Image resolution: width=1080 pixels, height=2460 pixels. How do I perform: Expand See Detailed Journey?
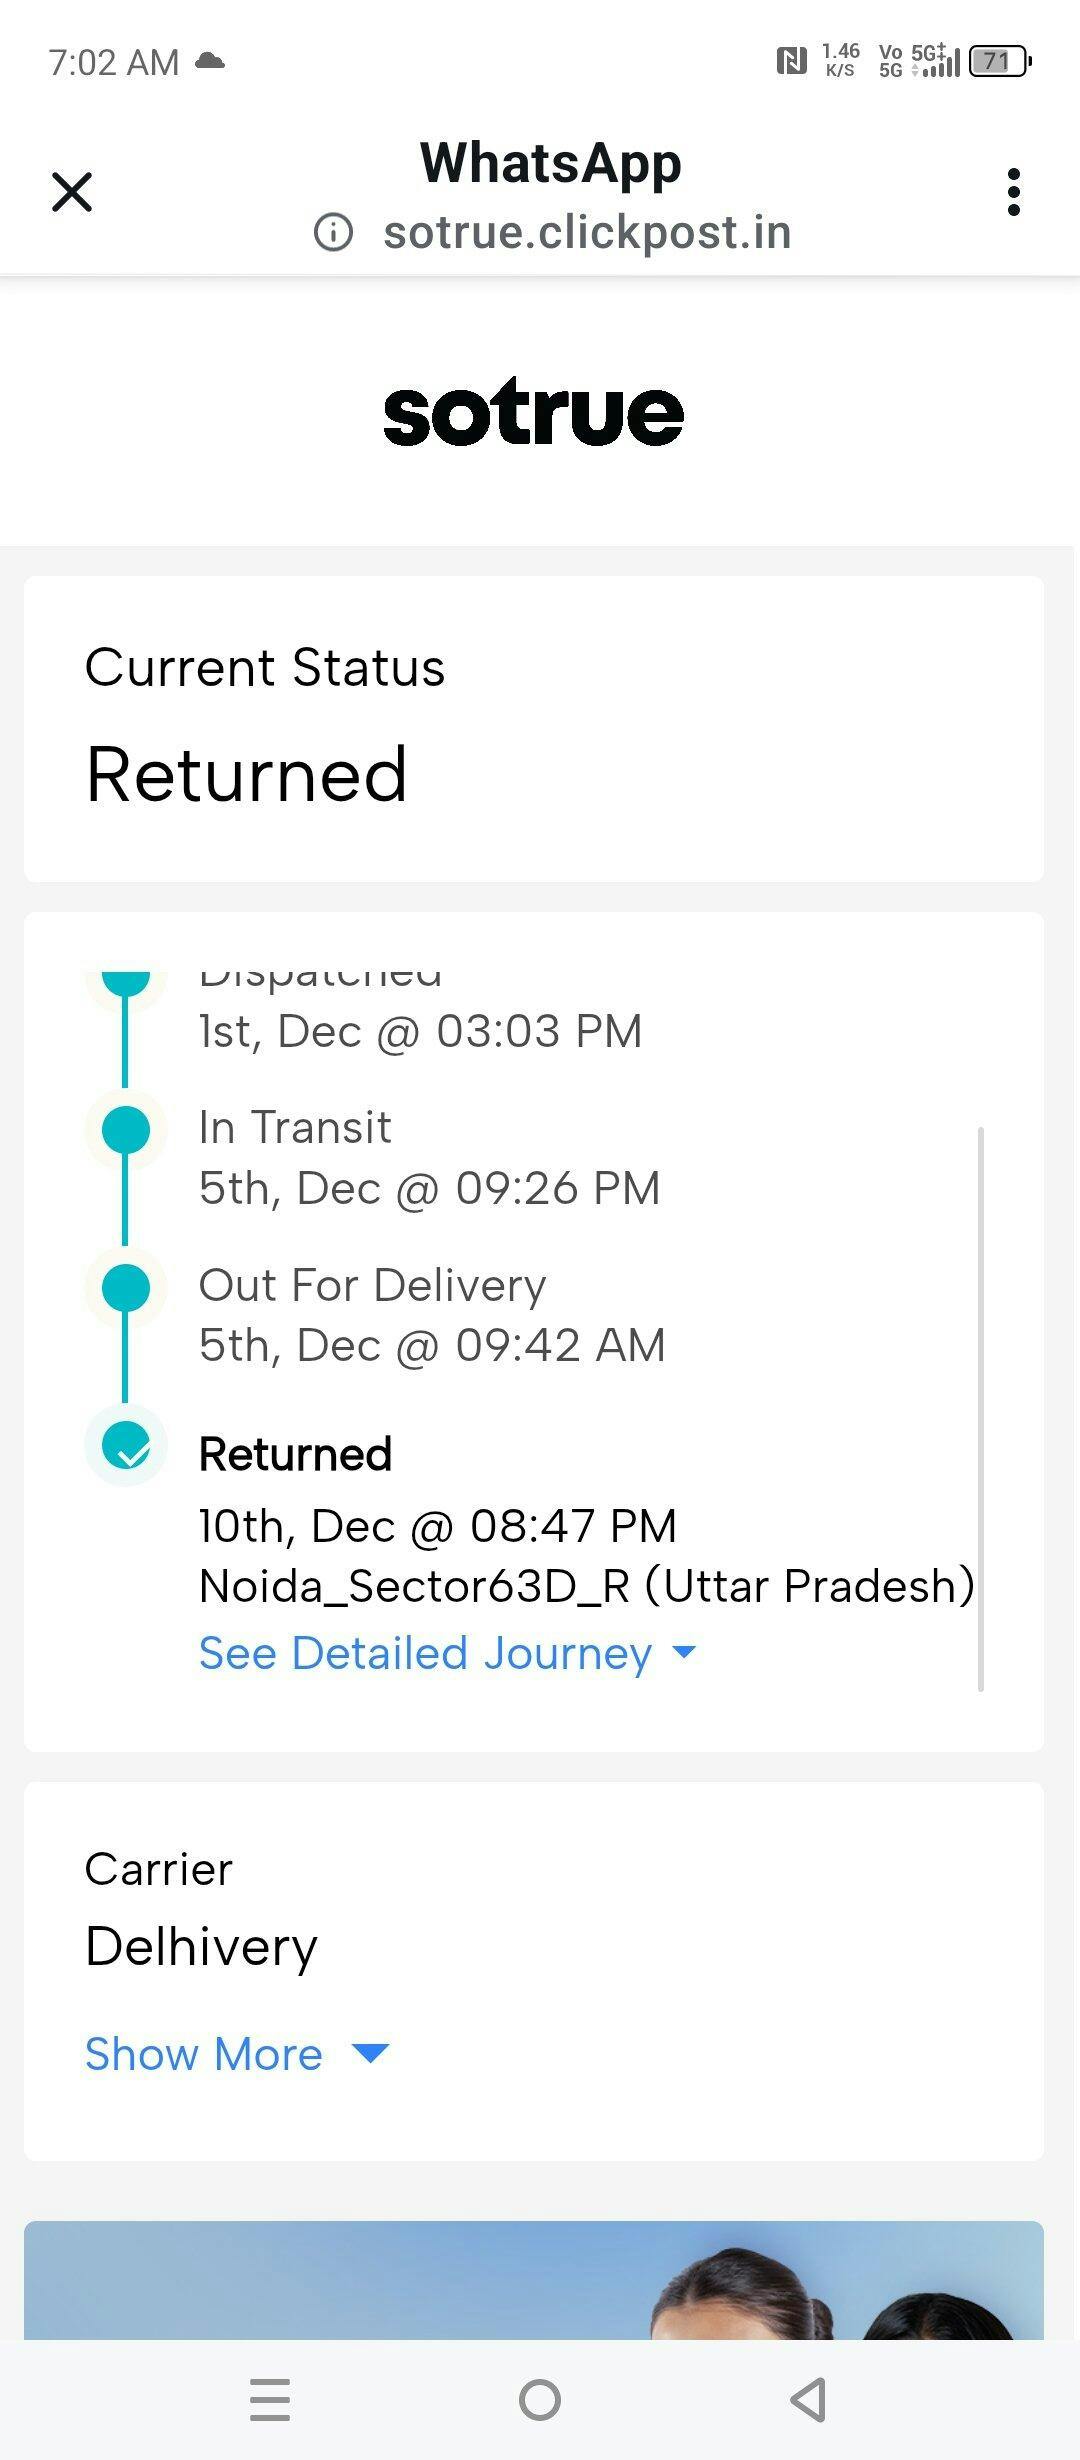click(425, 1653)
